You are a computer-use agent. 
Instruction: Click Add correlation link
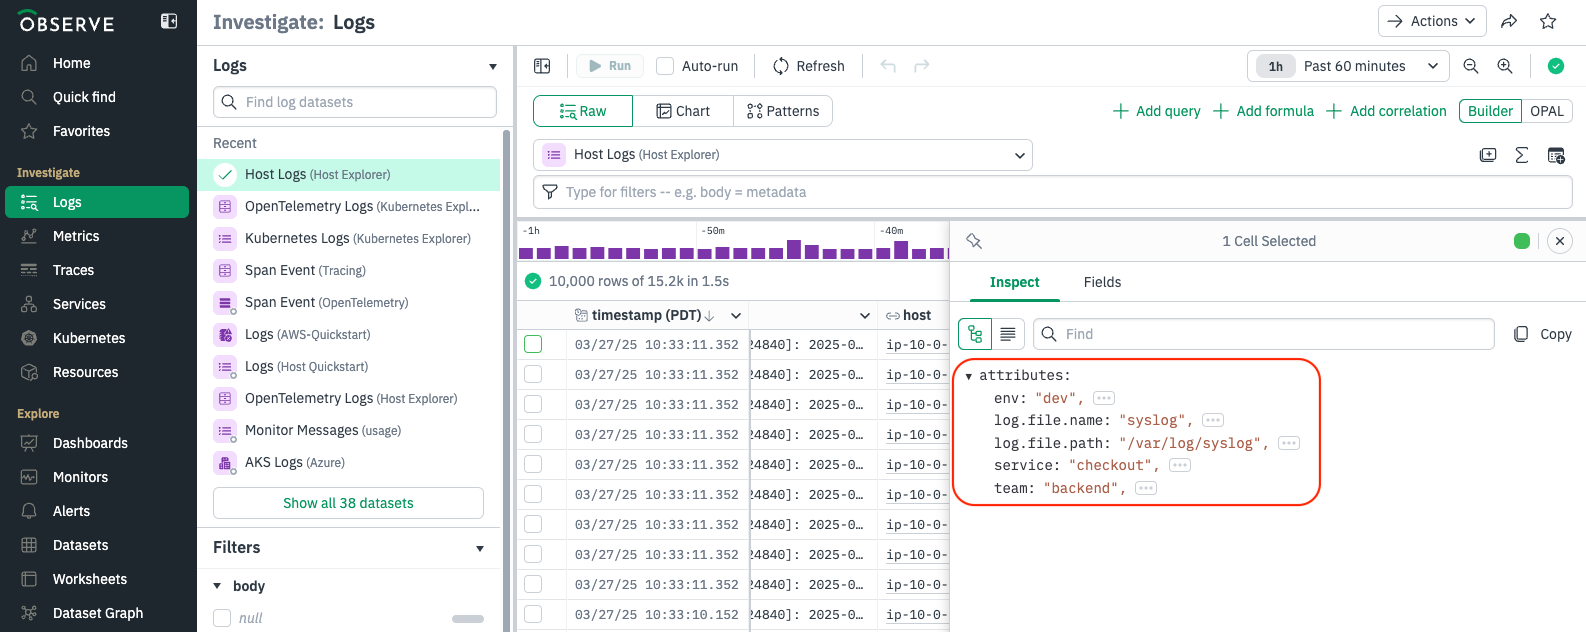click(1387, 111)
